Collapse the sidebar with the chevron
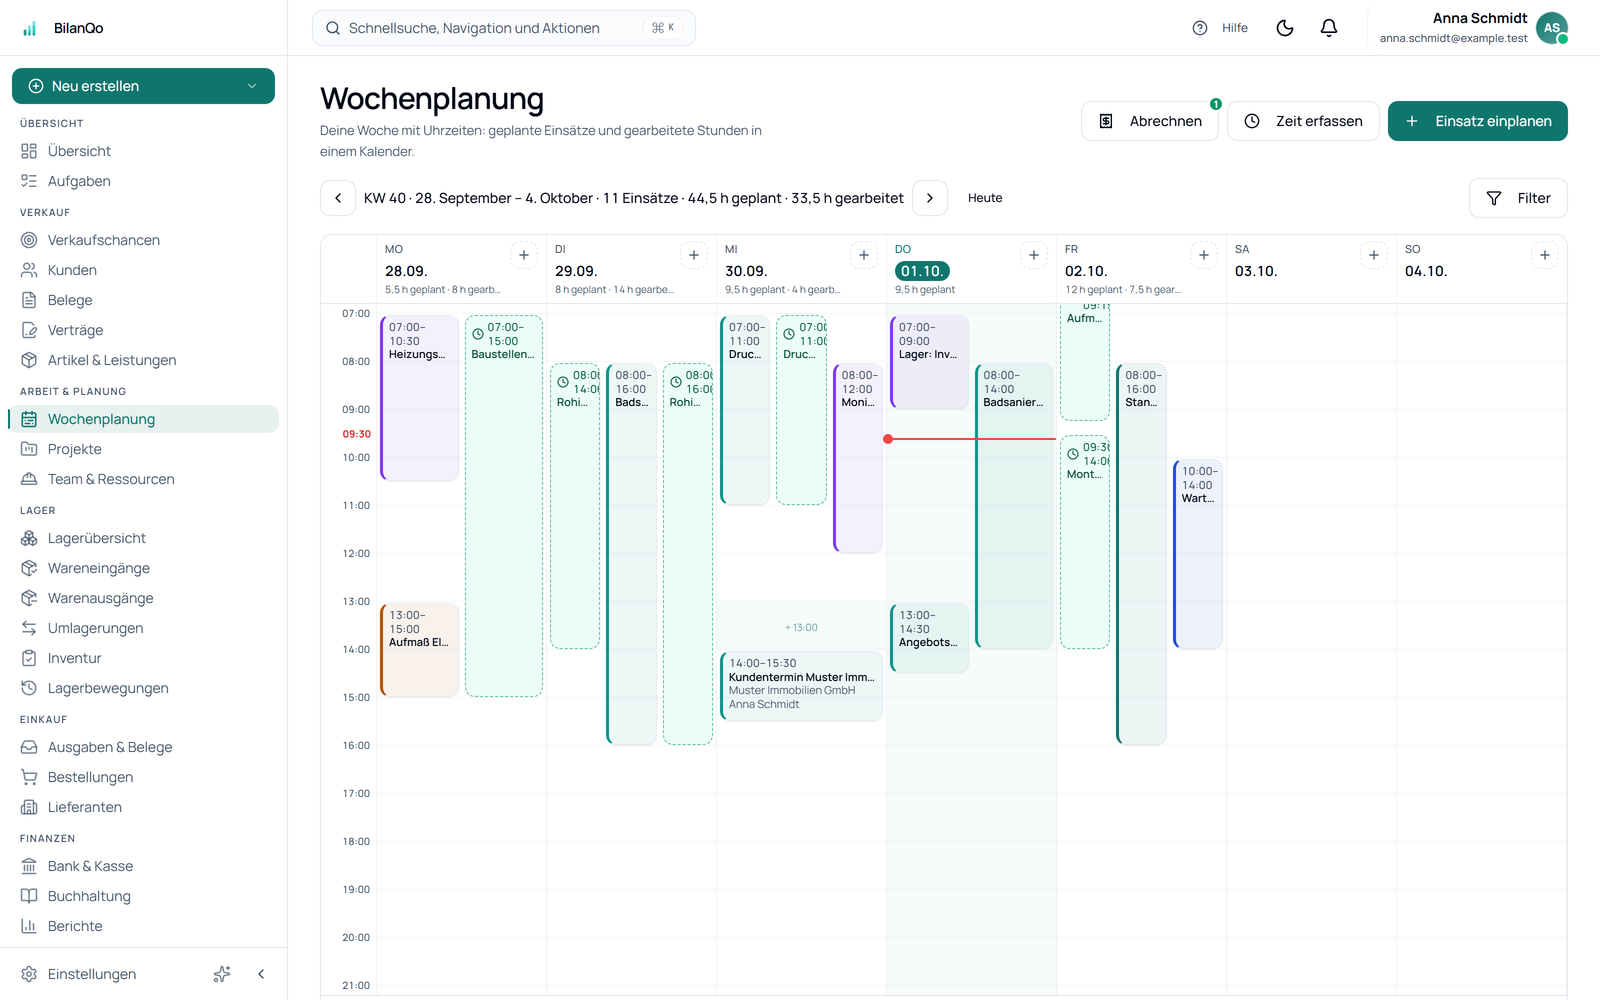Viewport: 1600px width, 1000px height. [261, 974]
